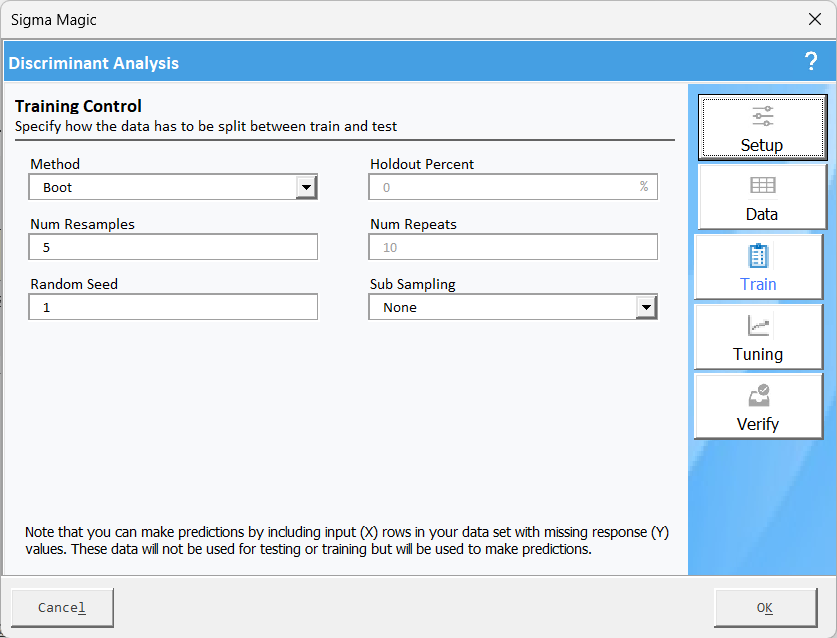Close the Sigma Magic dialog window
This screenshot has width=837, height=638.
pyautogui.click(x=814, y=19)
